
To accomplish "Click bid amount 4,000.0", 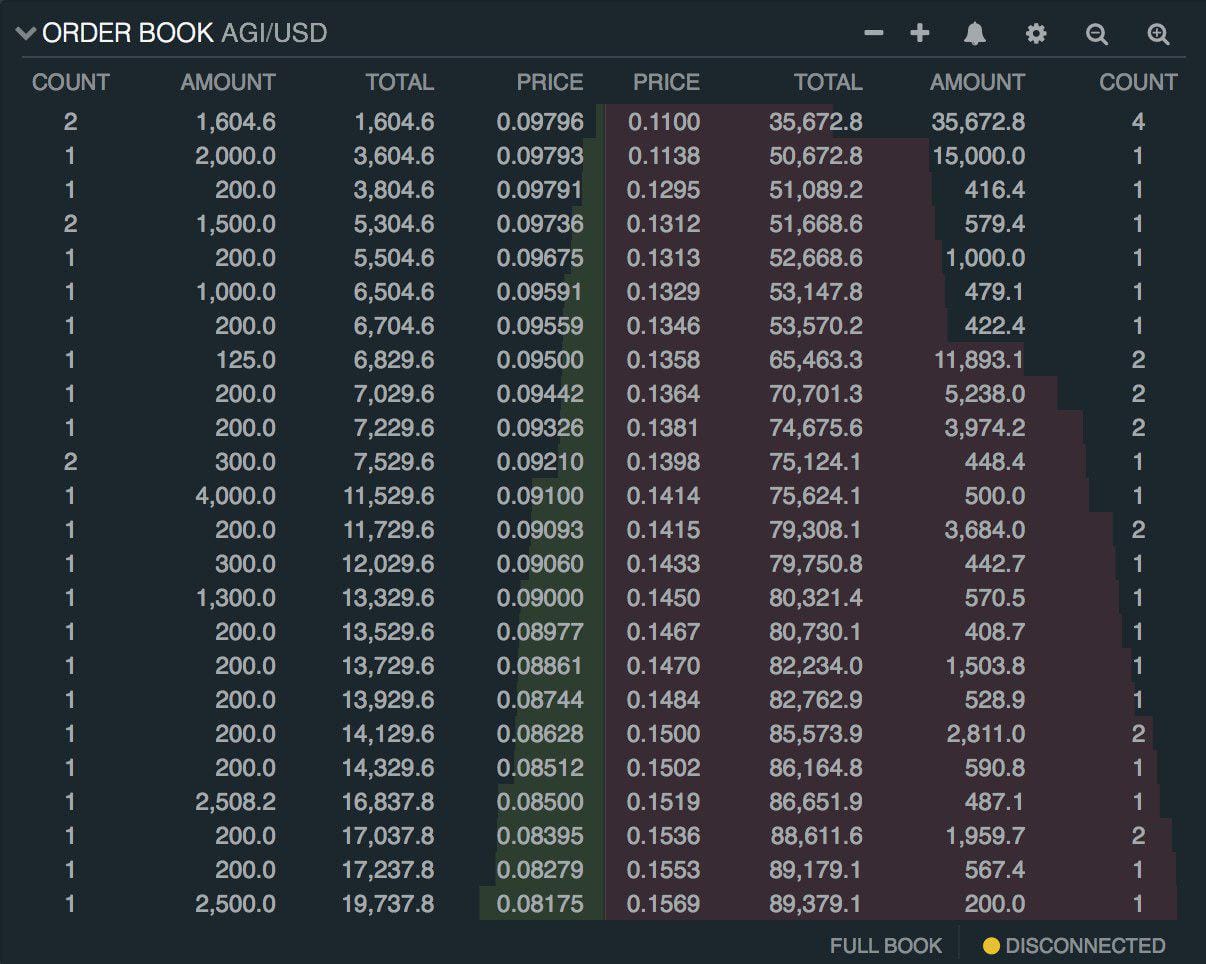I will [236, 496].
